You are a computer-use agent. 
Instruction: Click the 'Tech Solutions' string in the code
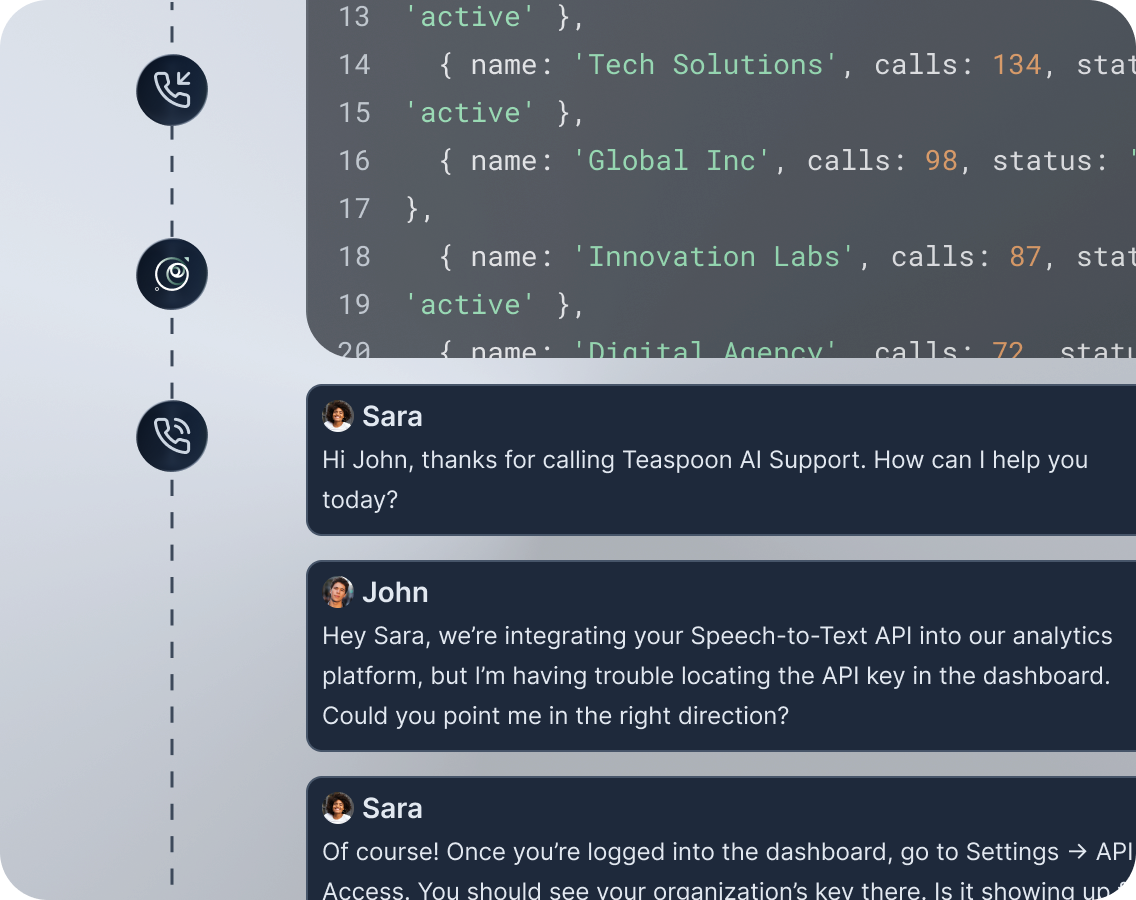point(704,64)
